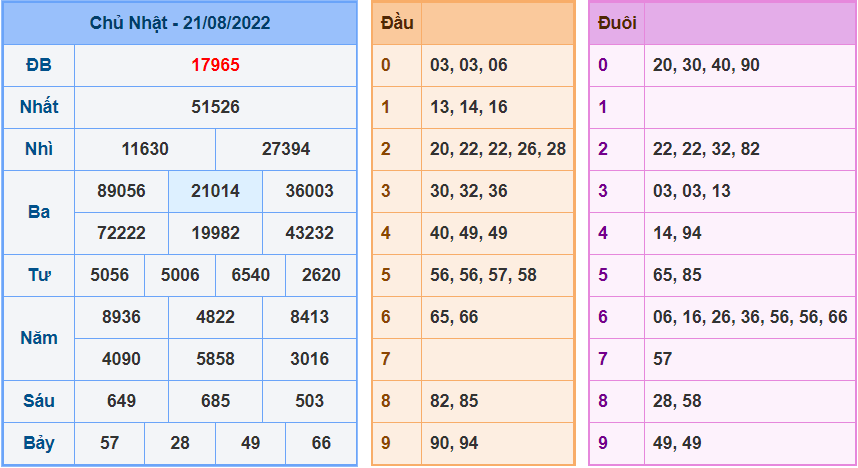
Task: Click the Đuôi column header
Action: 617,23
